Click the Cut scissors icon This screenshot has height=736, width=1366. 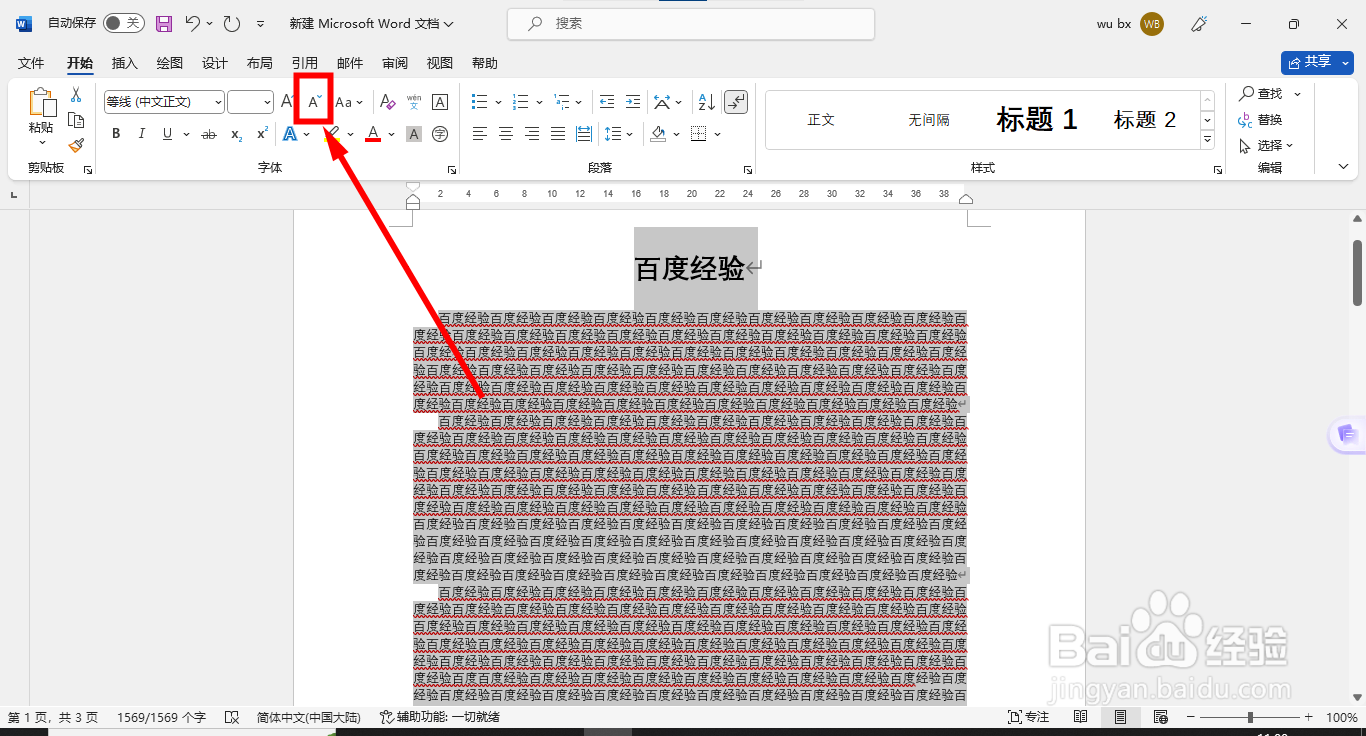76,95
